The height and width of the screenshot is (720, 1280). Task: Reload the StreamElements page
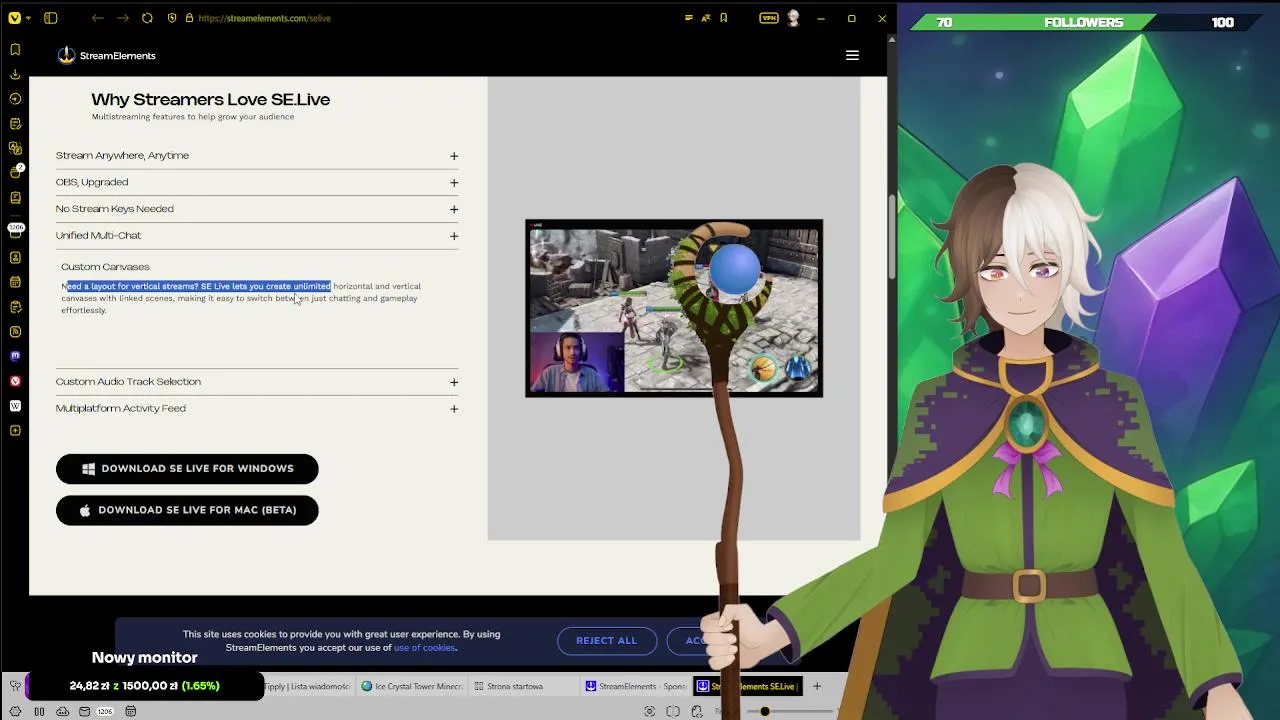coord(147,18)
